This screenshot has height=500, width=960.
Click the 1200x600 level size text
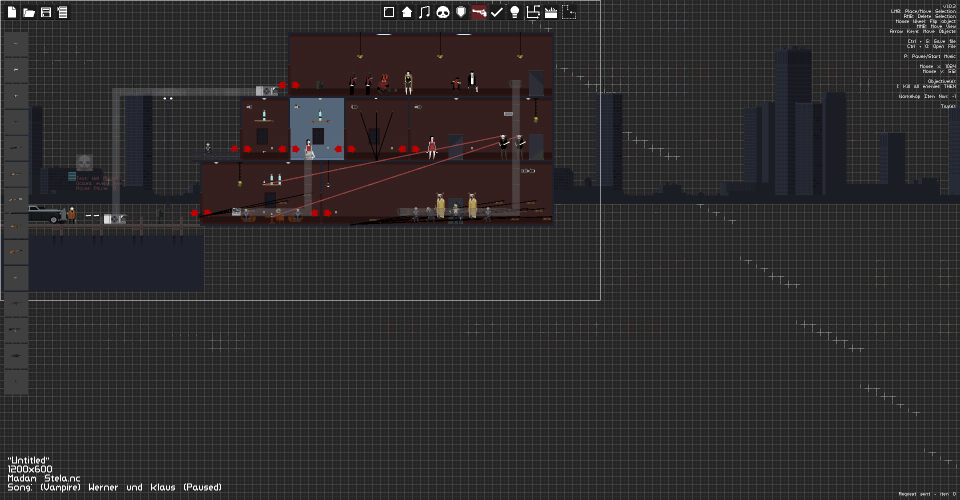coord(30,469)
